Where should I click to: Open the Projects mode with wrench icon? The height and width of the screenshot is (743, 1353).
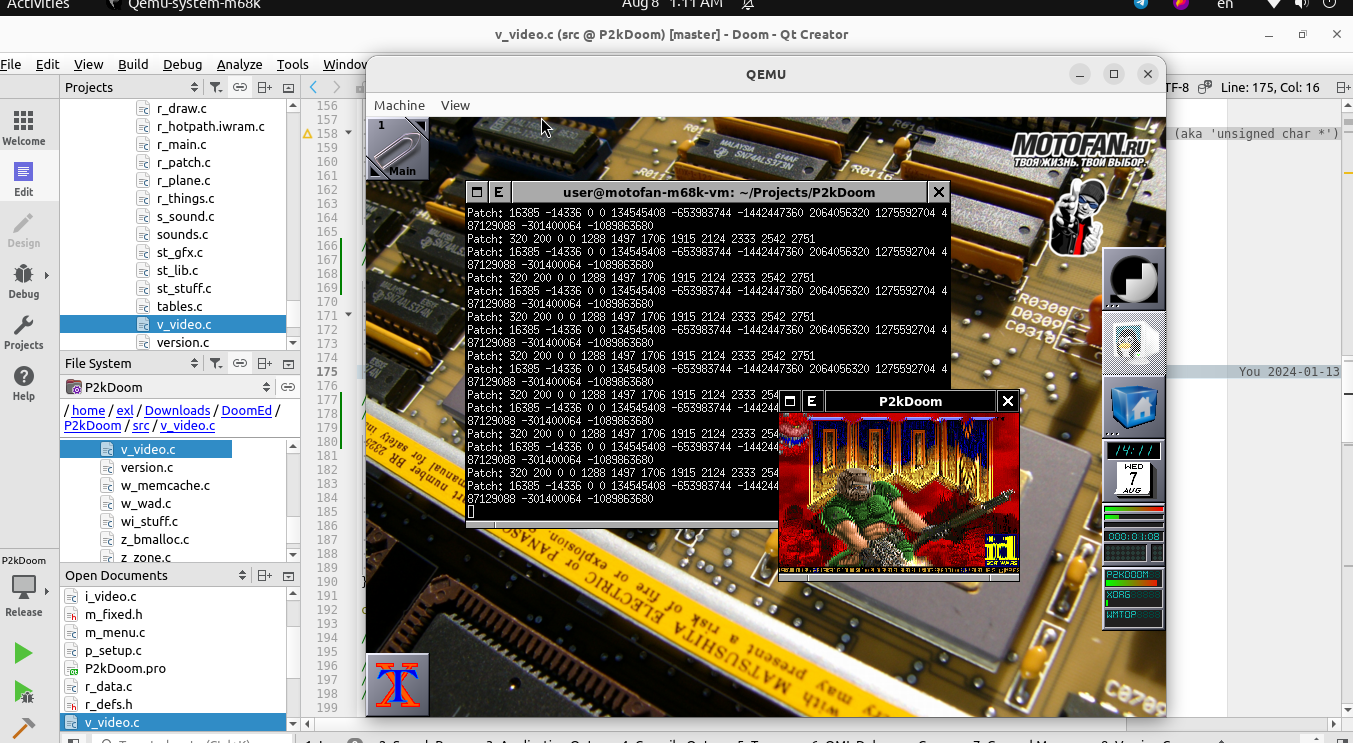(x=23, y=331)
